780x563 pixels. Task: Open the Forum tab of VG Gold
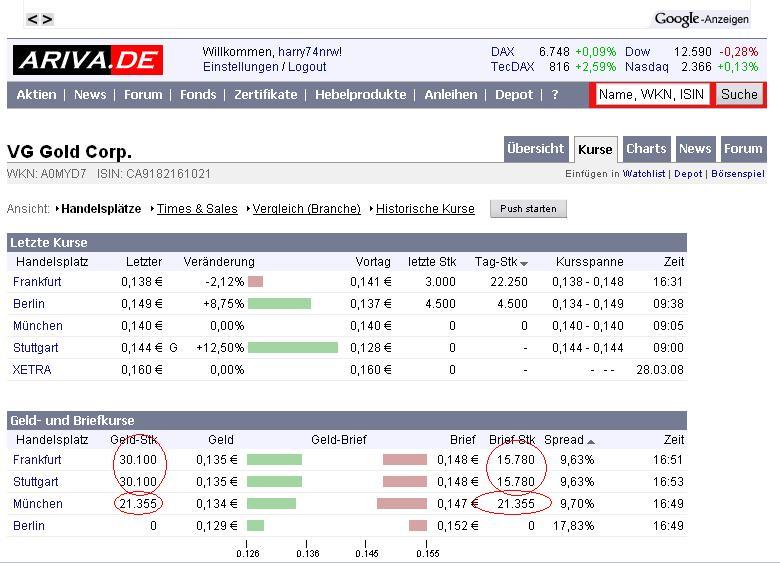click(x=743, y=149)
